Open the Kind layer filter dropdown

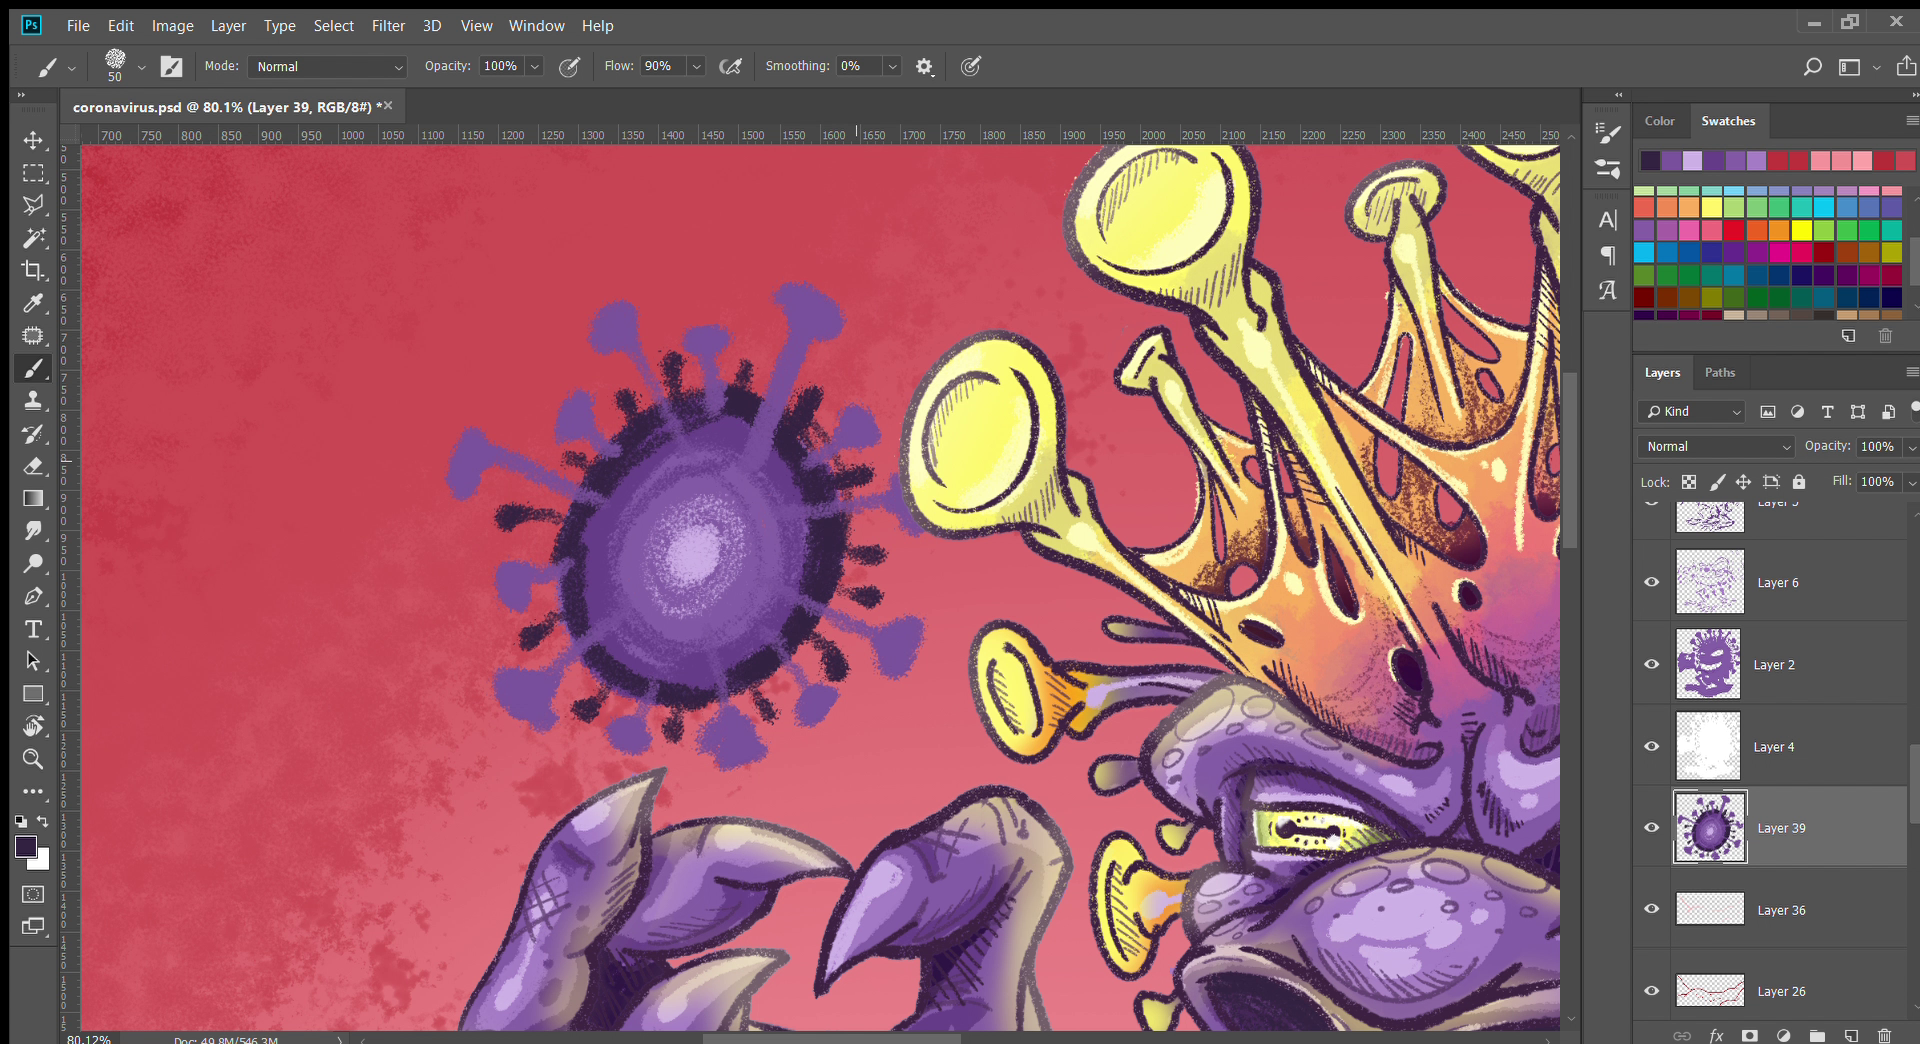click(1692, 412)
